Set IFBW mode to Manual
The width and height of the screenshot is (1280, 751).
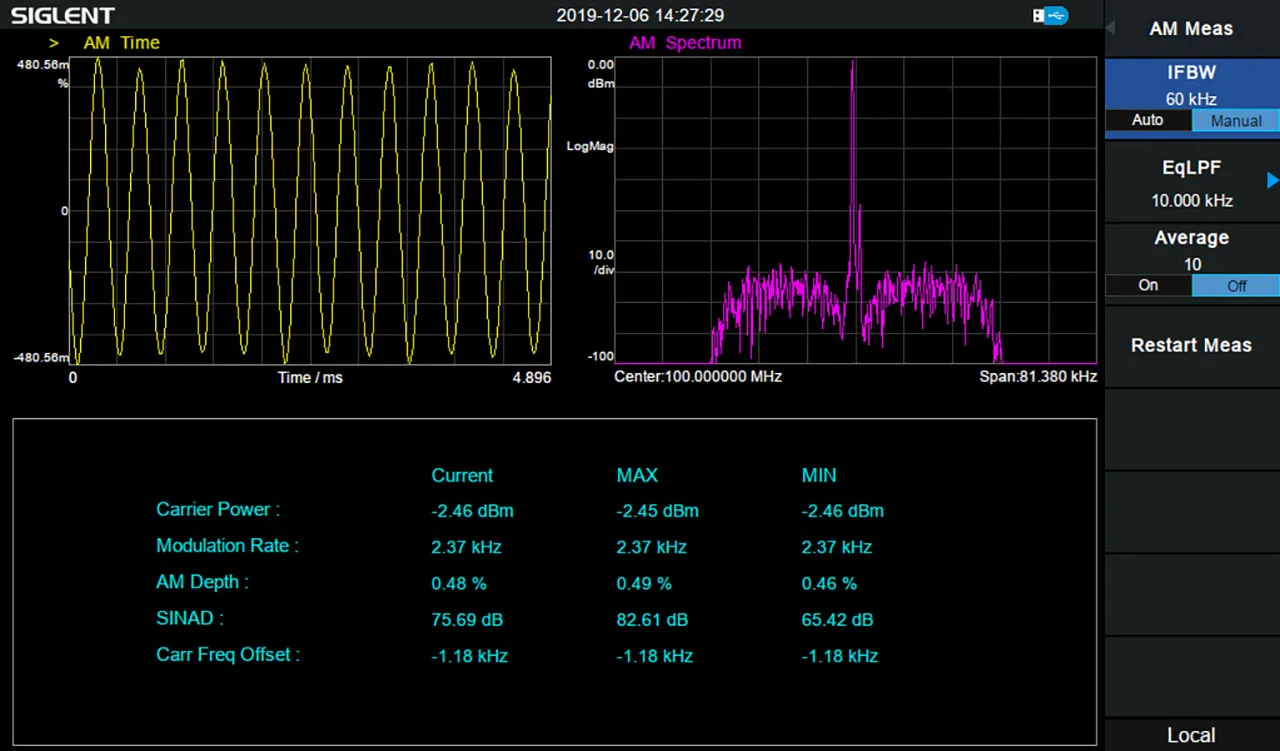point(1236,120)
